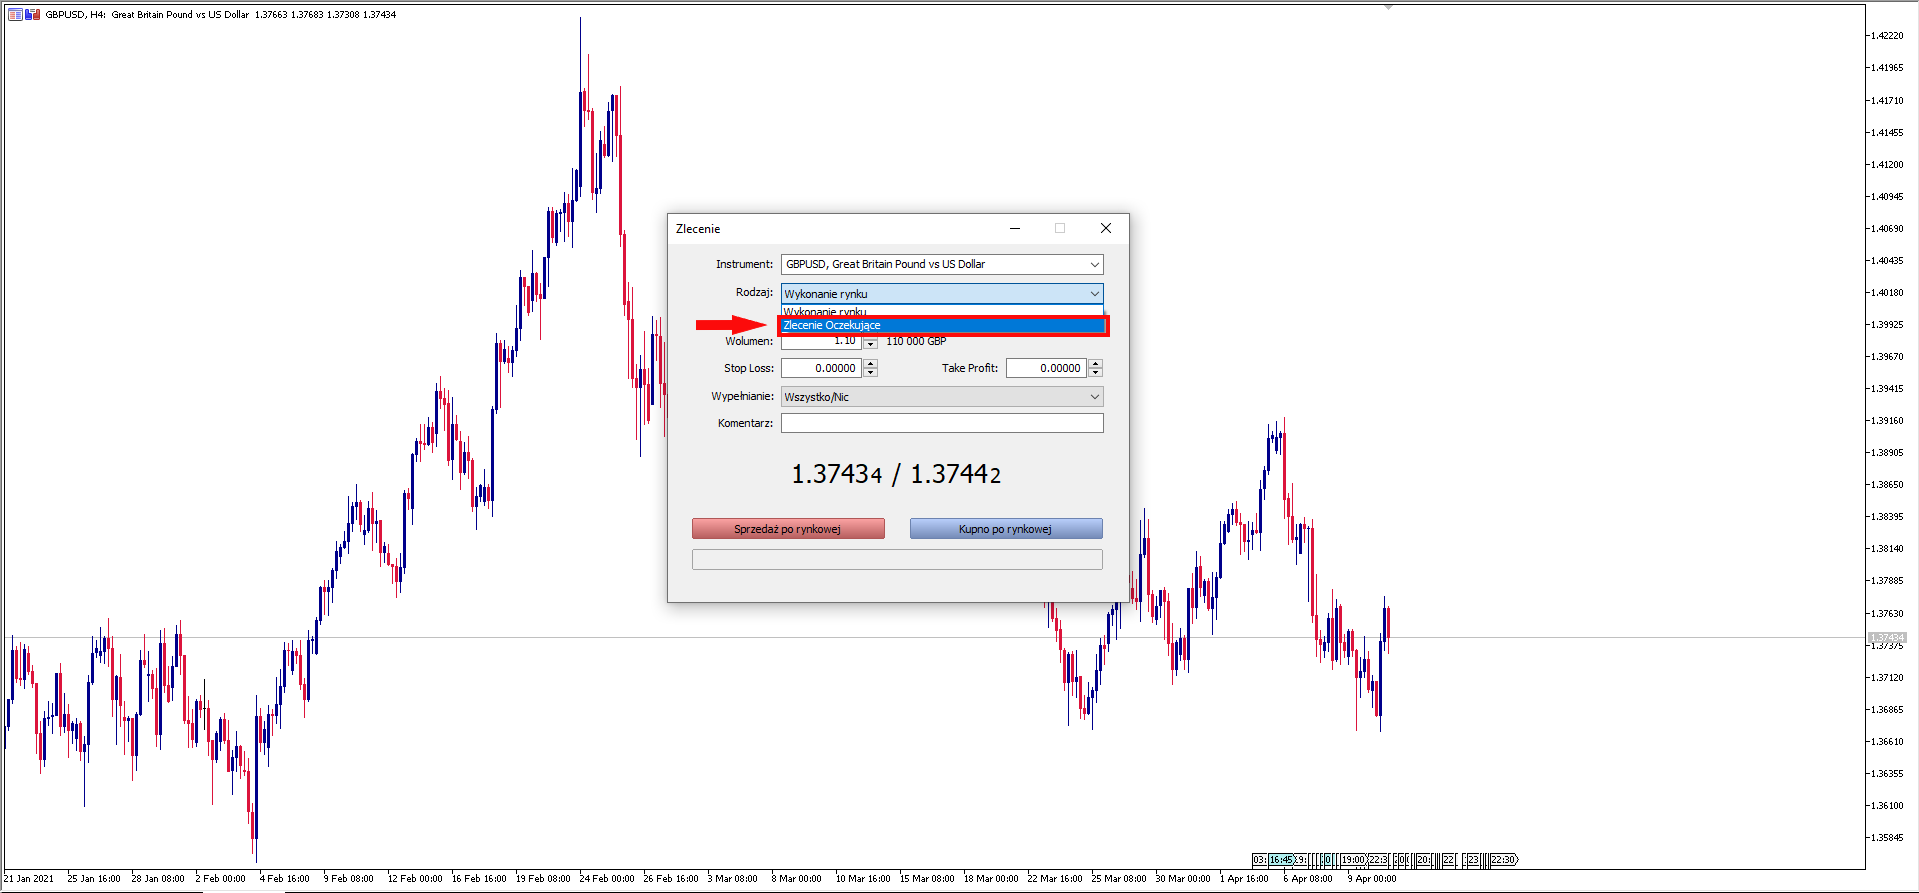Viewport: 1919px width, 893px height.
Task: Increase Take Profit with up arrow
Action: (x=1096, y=364)
